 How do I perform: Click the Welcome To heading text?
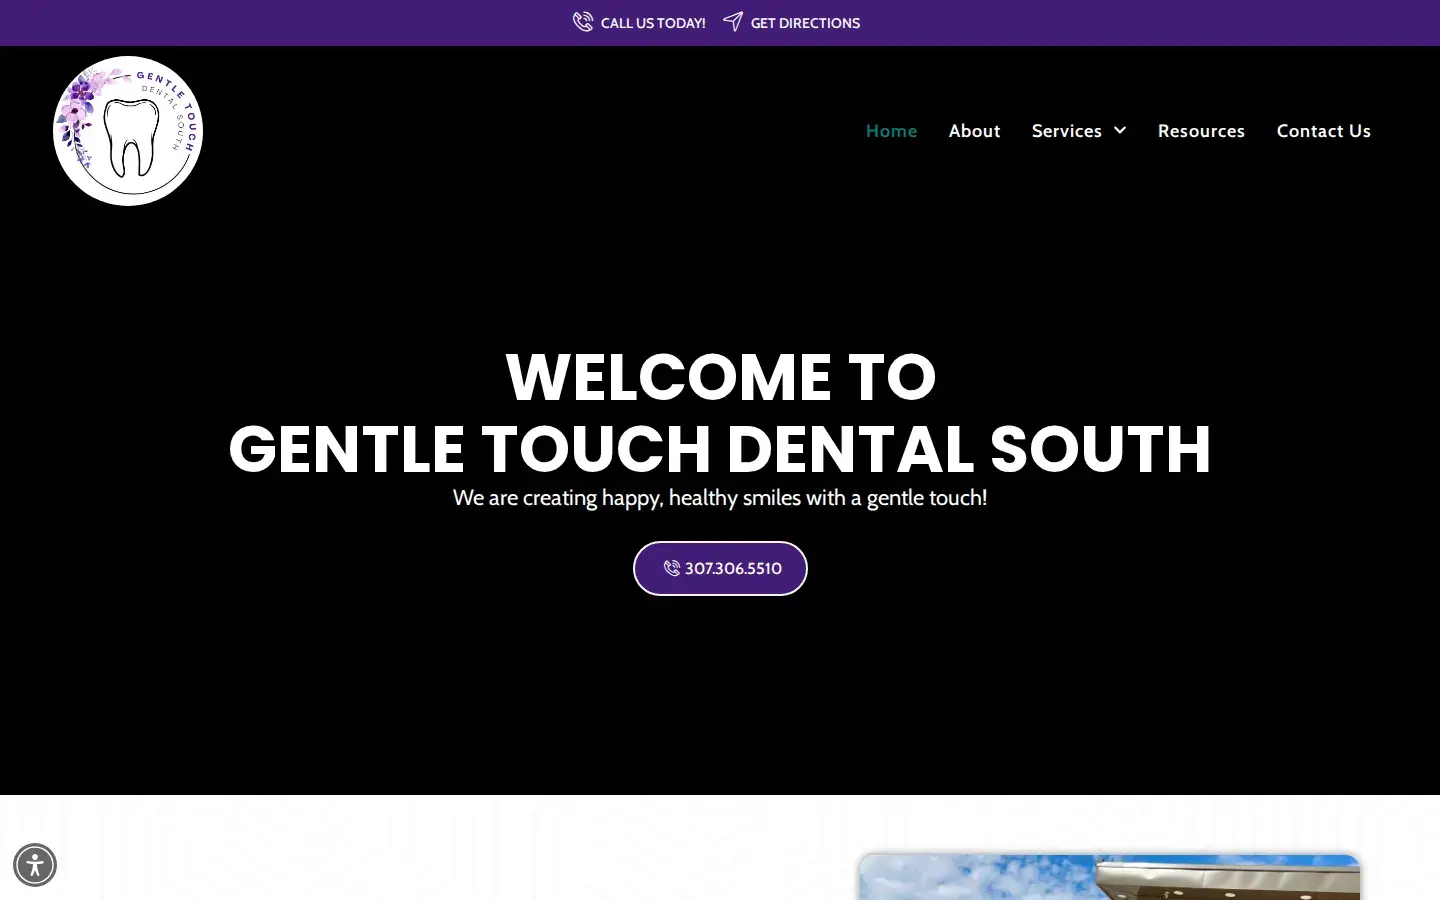click(x=721, y=377)
